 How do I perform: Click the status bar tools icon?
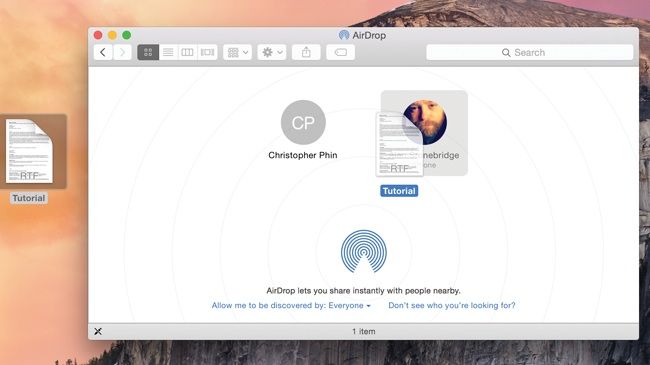coord(98,331)
